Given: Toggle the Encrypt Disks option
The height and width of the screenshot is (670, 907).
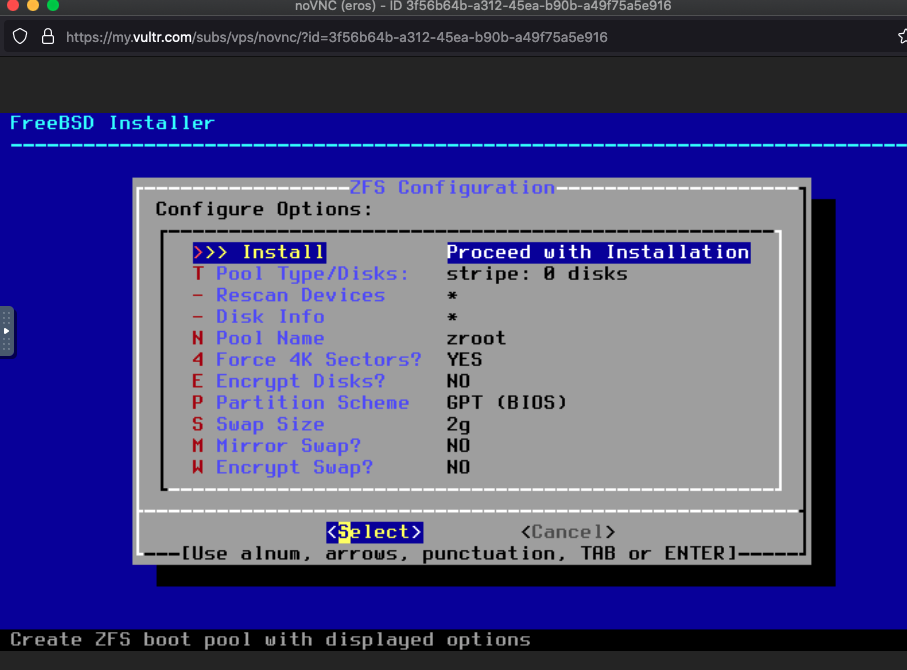Looking at the screenshot, I should [300, 381].
